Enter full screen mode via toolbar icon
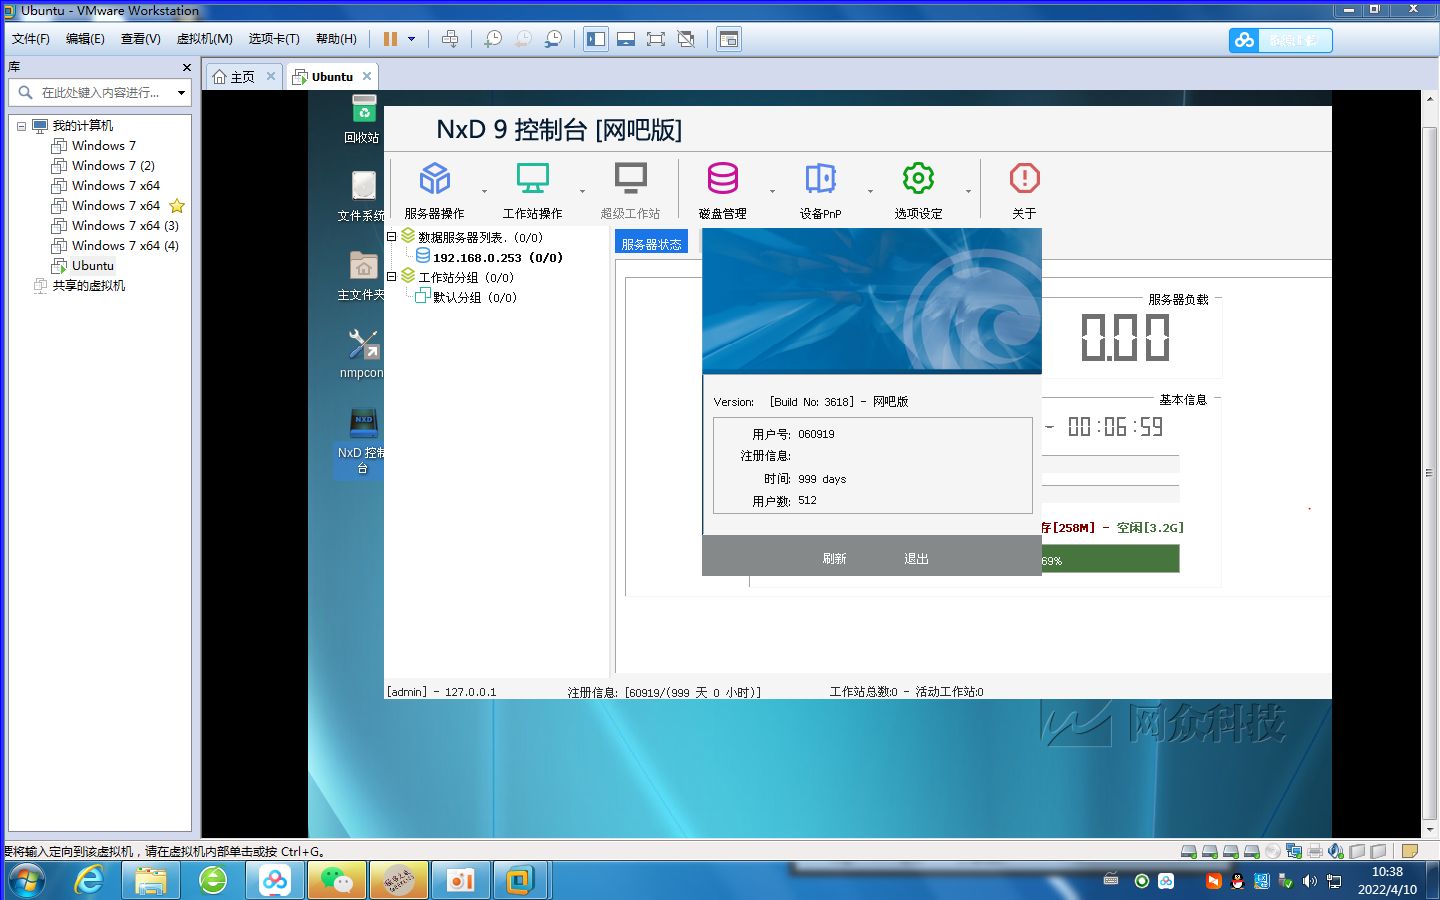The width and height of the screenshot is (1440, 900). point(656,39)
